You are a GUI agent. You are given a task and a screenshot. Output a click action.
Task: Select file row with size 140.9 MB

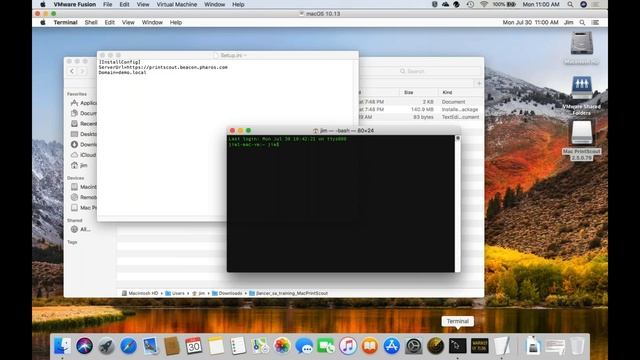click(421, 109)
